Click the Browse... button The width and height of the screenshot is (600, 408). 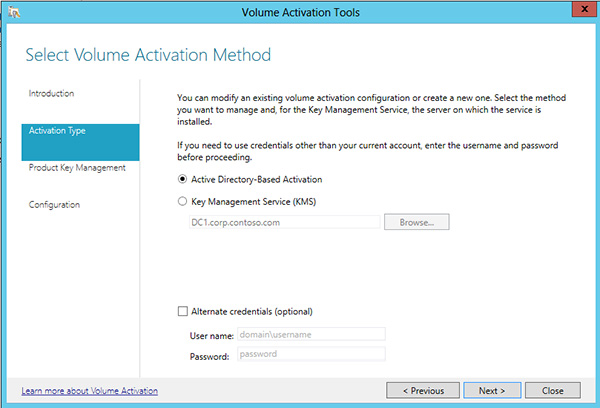415,222
